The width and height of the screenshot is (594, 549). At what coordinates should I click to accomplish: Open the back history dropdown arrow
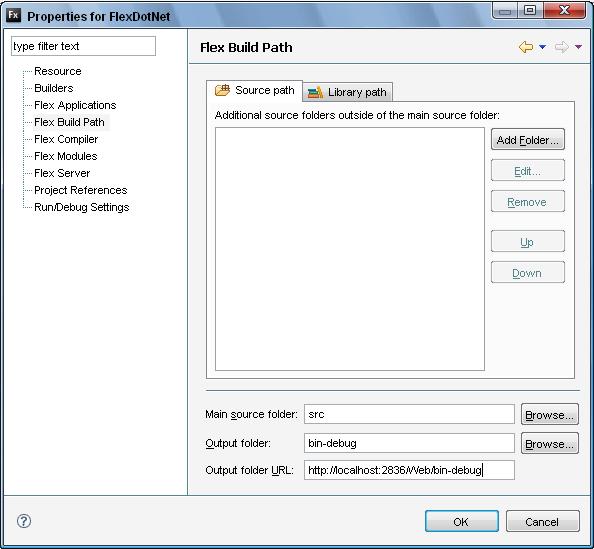(542, 47)
